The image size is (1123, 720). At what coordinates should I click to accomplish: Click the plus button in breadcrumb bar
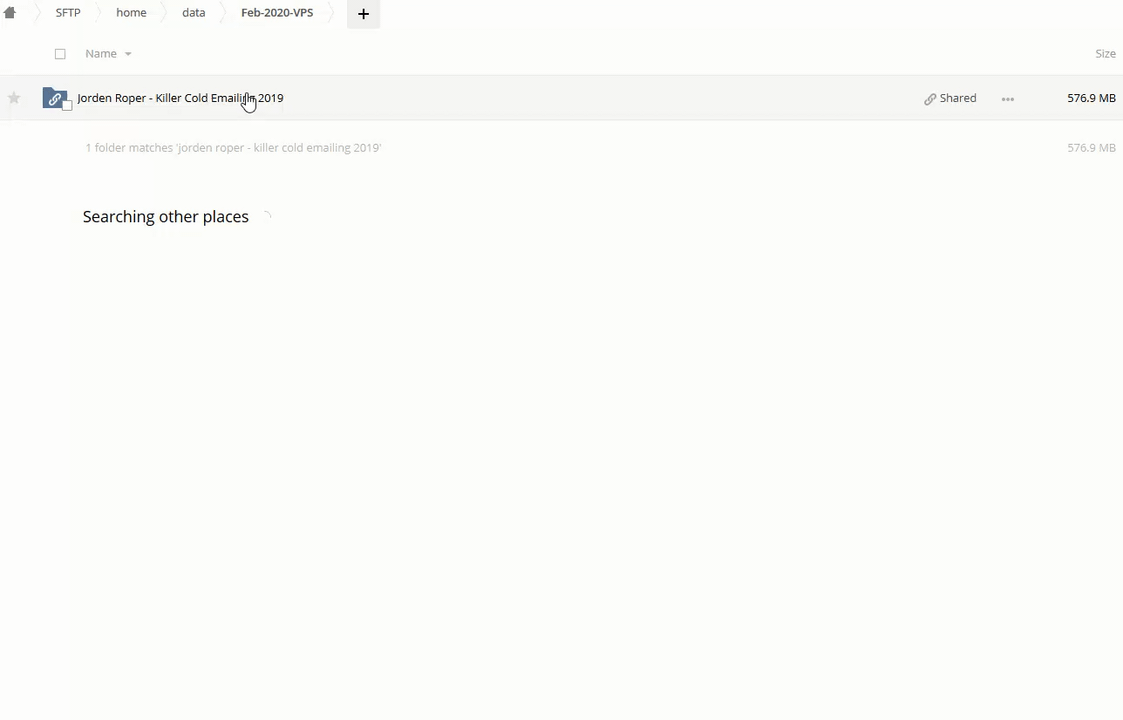coord(363,14)
